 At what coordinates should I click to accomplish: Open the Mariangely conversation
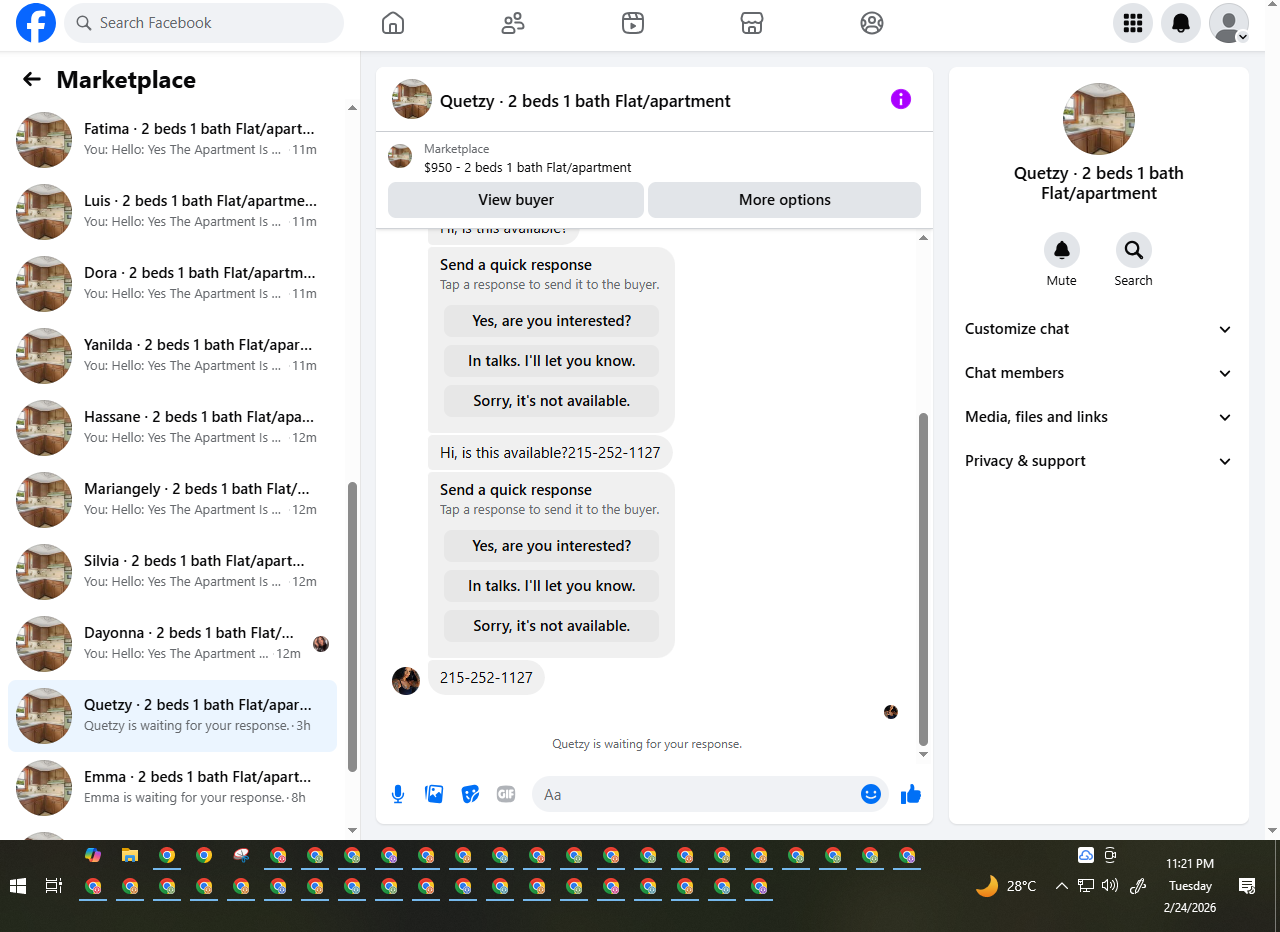point(172,500)
